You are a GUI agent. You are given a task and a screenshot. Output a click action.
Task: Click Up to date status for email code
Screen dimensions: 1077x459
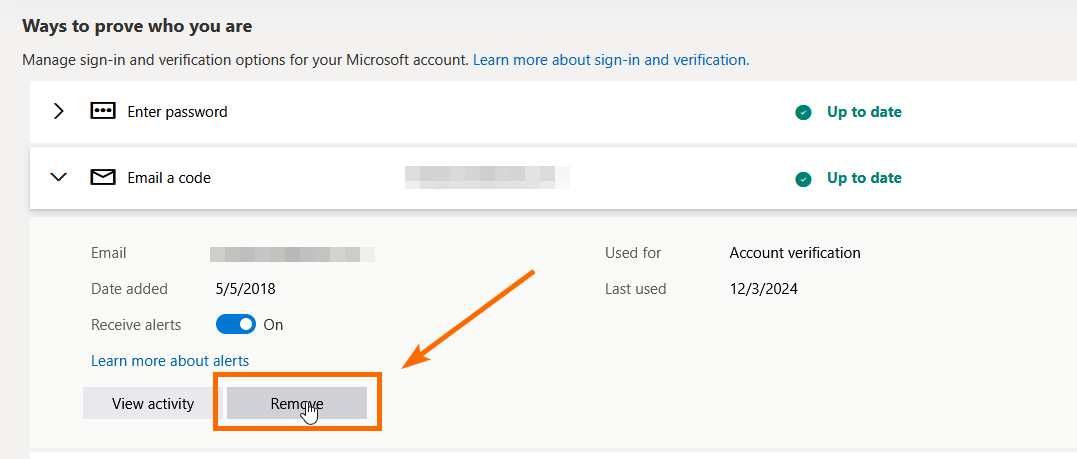click(864, 178)
